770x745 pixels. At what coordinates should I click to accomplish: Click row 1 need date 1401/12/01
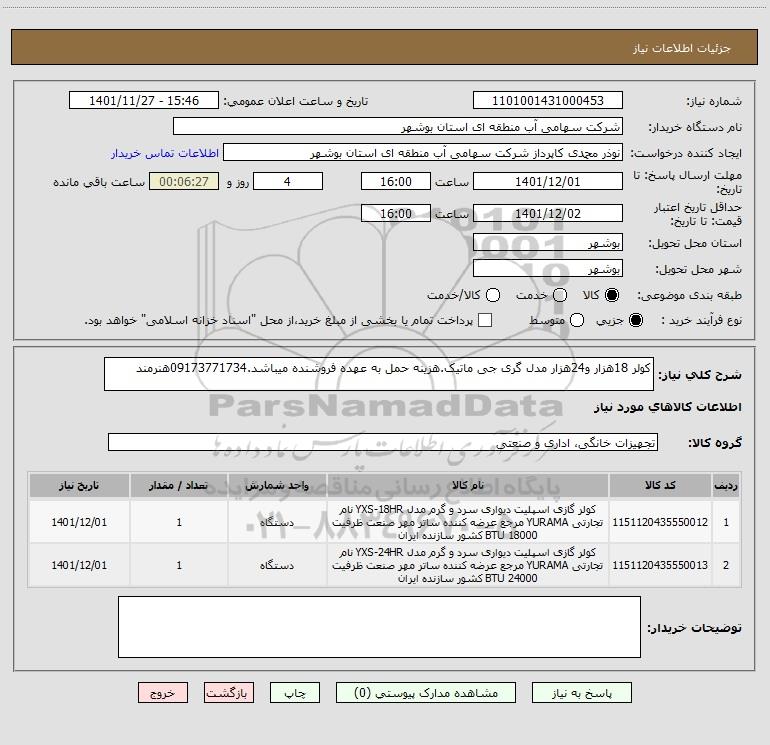point(79,522)
